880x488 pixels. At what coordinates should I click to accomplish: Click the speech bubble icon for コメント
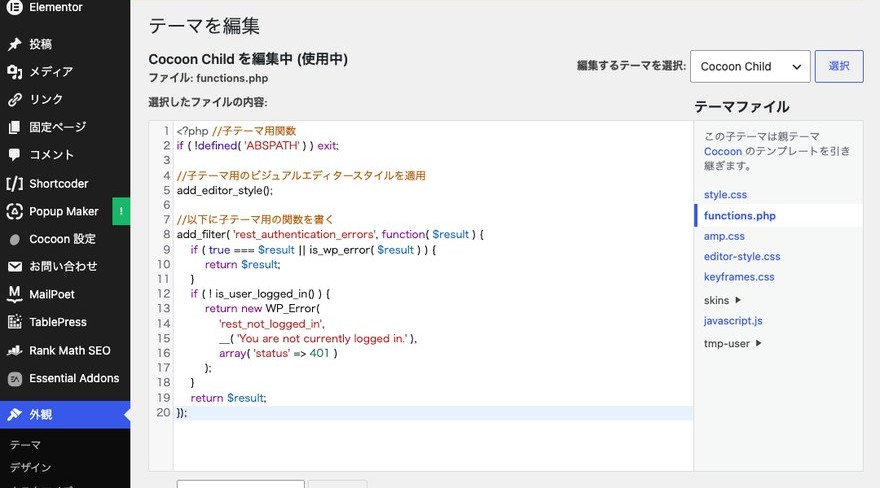click(x=15, y=155)
